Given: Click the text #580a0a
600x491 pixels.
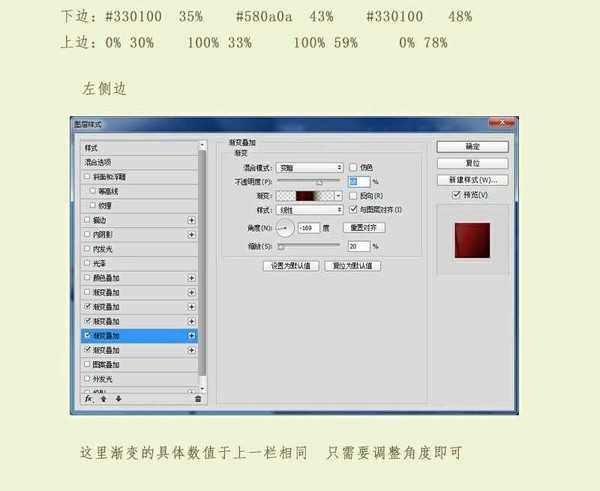Looking at the screenshot, I should point(264,16).
